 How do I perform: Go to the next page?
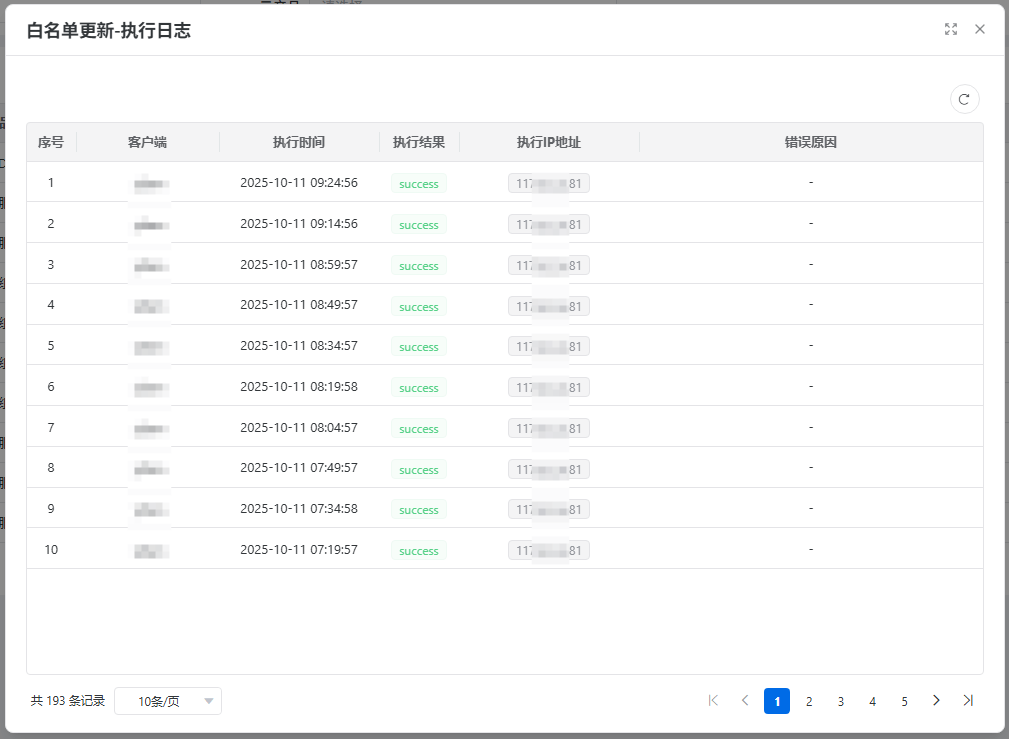936,701
